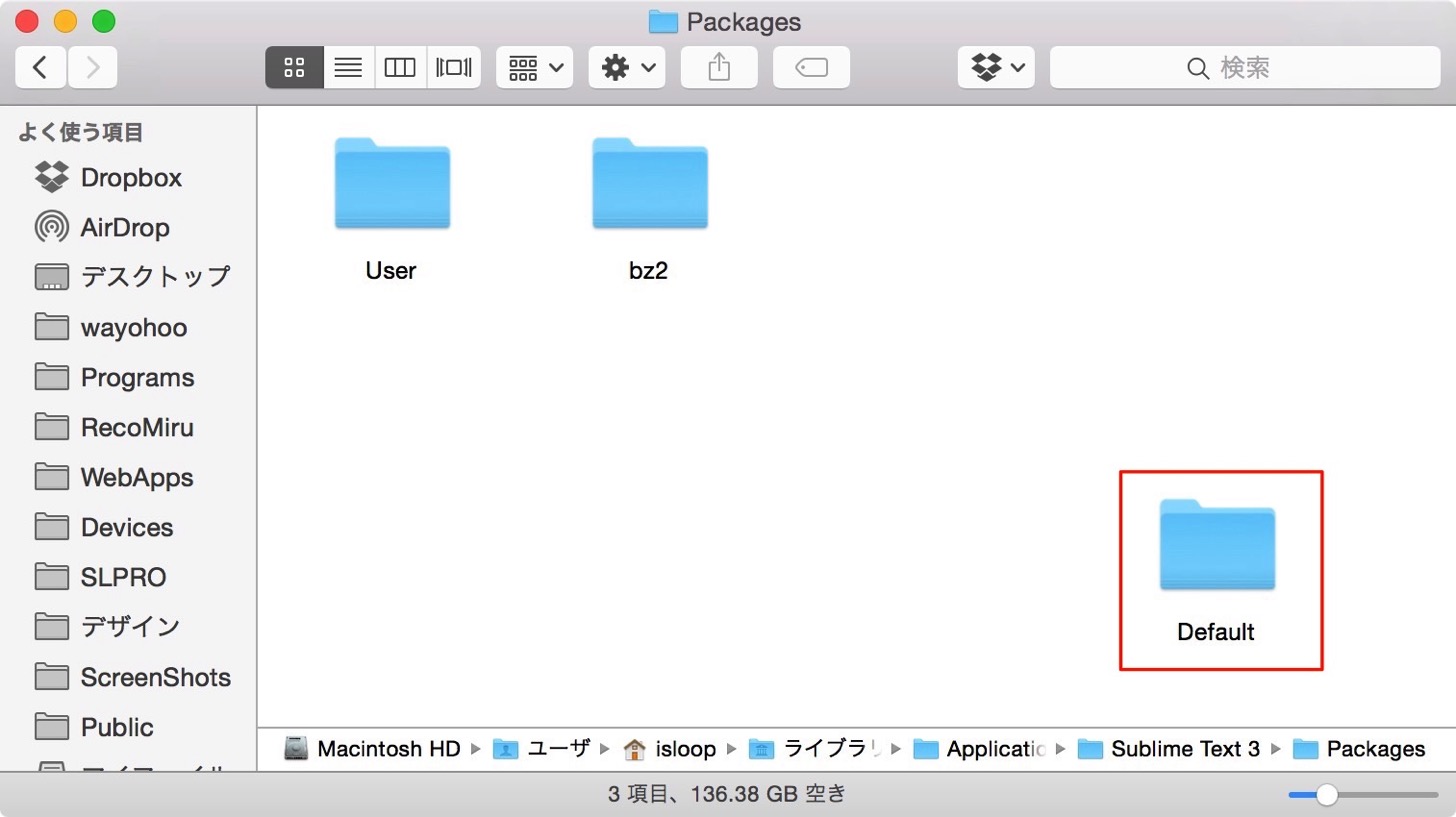Open the gear action menu
The height and width of the screenshot is (817, 1456).
[627, 67]
